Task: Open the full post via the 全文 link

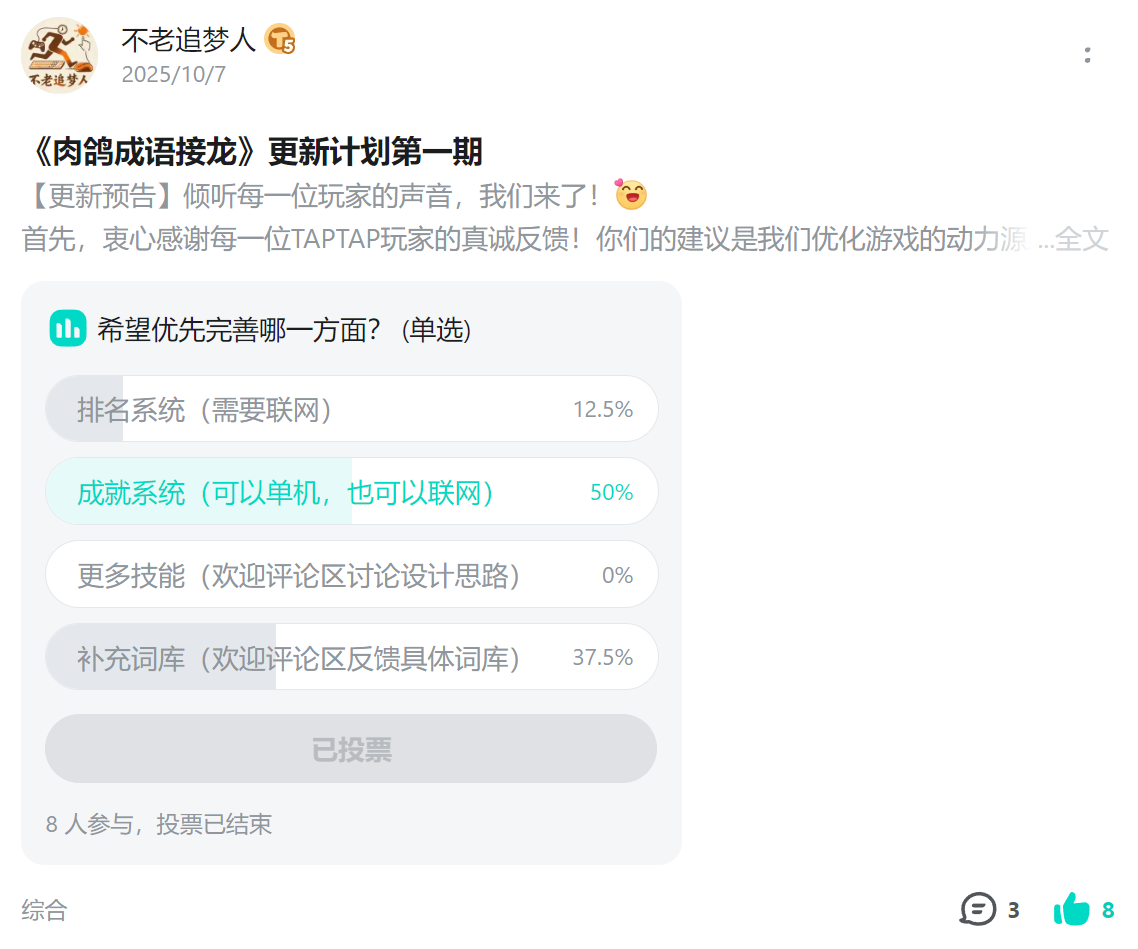Action: coord(1081,238)
